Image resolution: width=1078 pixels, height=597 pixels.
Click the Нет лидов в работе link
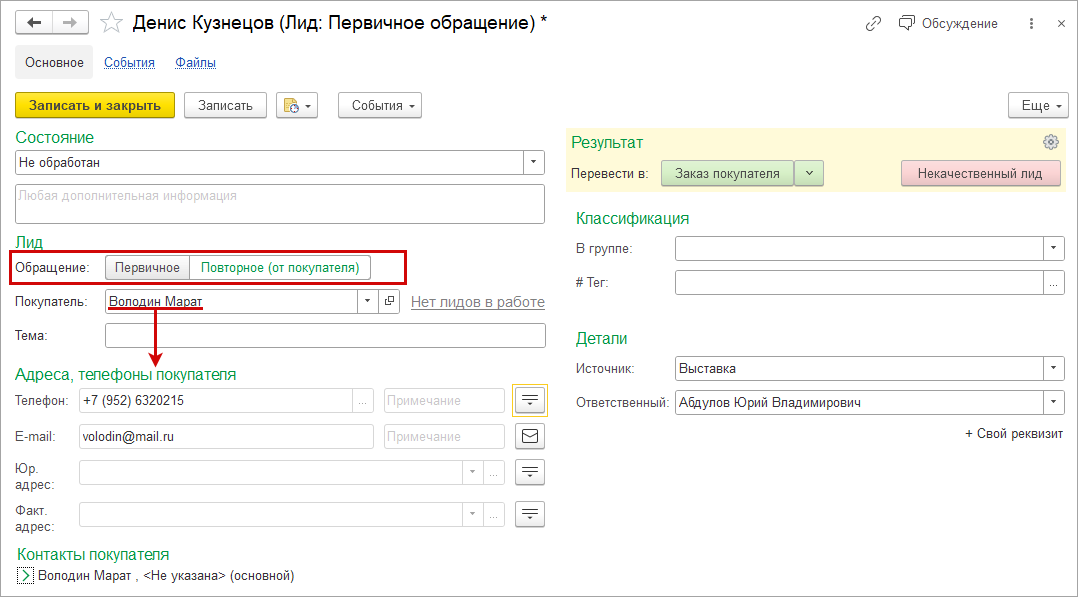tap(477, 302)
